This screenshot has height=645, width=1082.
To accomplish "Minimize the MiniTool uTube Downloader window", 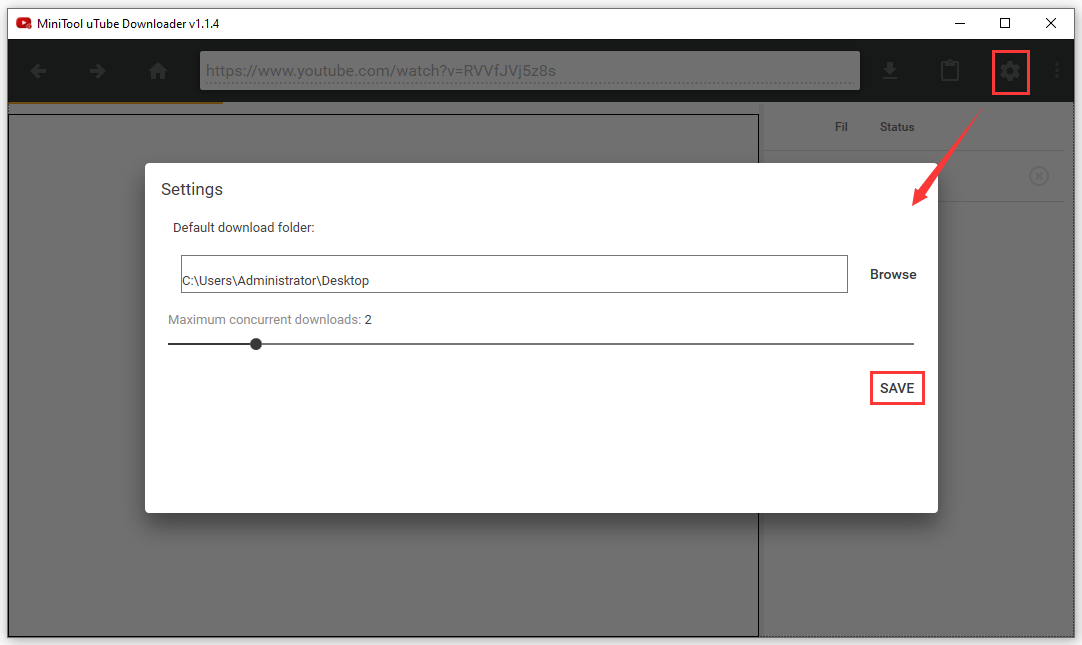I will (960, 23).
